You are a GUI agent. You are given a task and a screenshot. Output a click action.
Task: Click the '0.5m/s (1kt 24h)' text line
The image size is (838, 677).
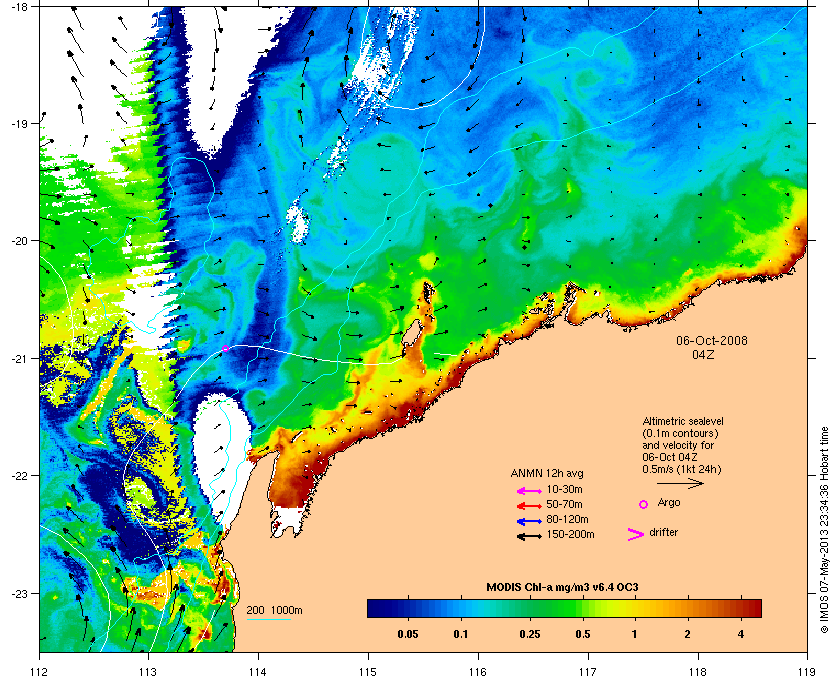point(682,470)
